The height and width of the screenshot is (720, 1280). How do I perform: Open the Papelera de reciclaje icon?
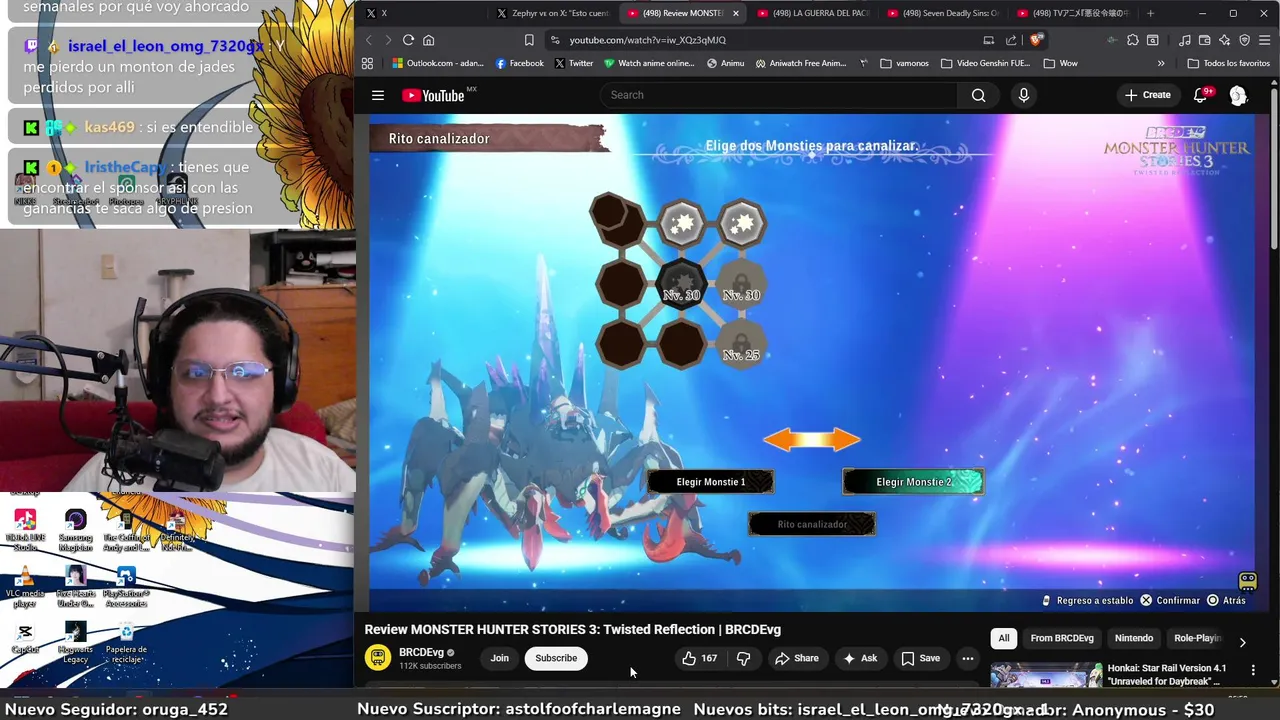pyautogui.click(x=126, y=643)
